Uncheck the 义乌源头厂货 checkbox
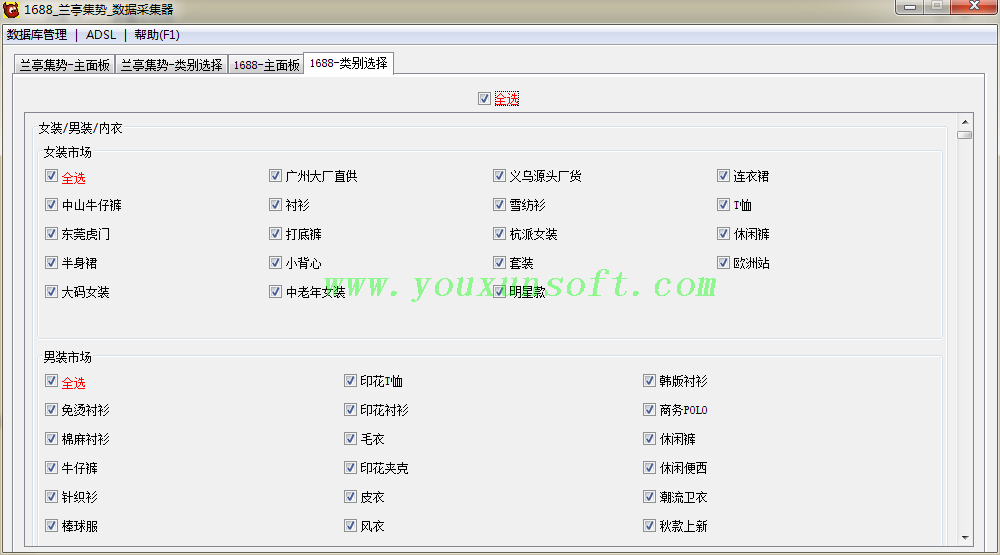Viewport: 1000px width, 555px height. [x=499, y=175]
